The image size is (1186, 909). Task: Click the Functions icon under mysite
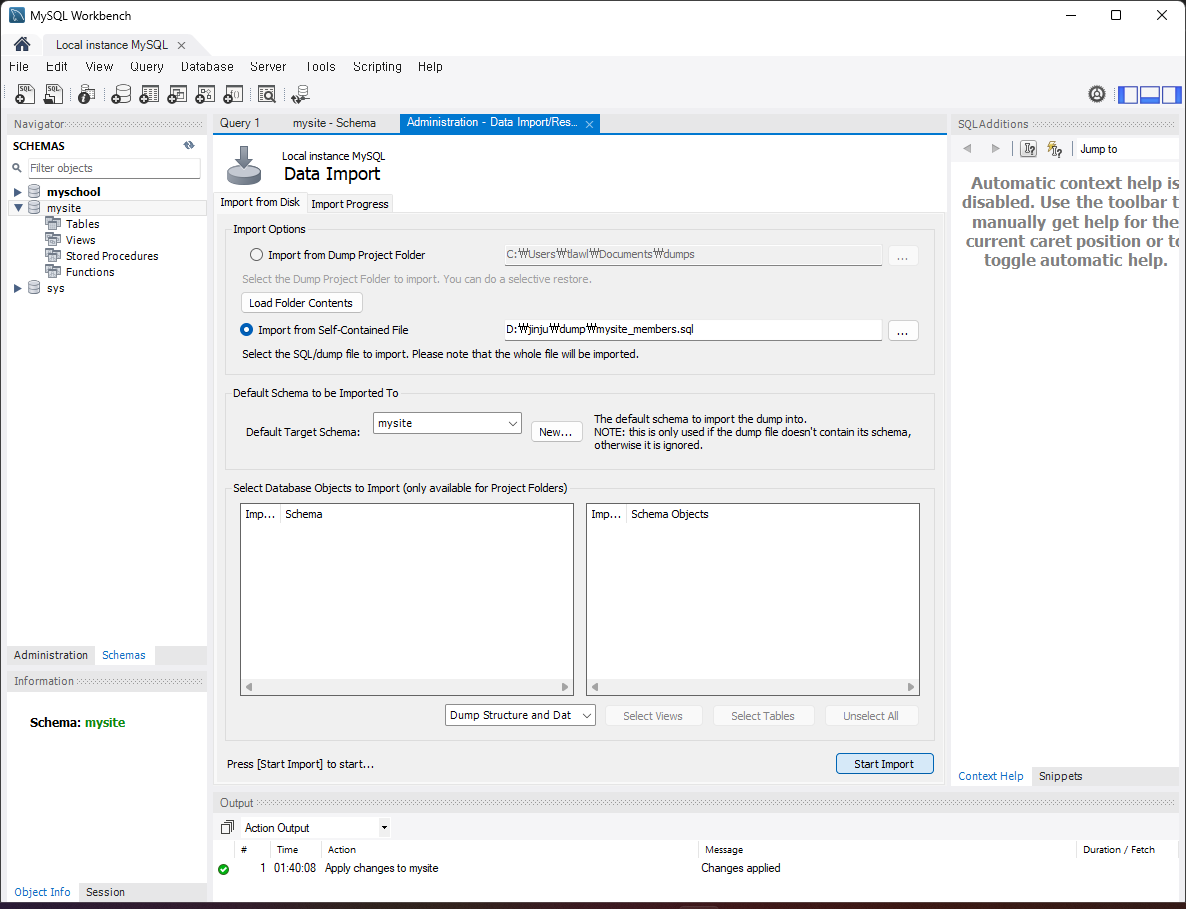click(53, 271)
